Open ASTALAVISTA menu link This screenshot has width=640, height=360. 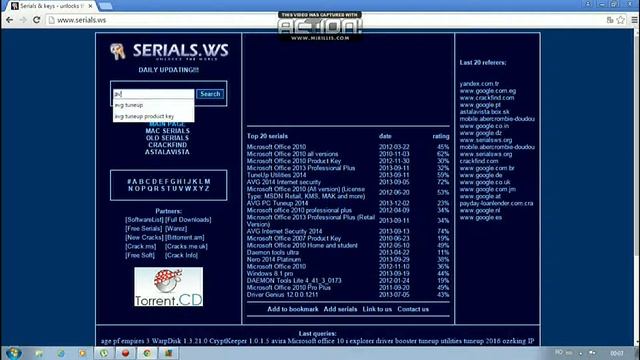tap(167, 152)
